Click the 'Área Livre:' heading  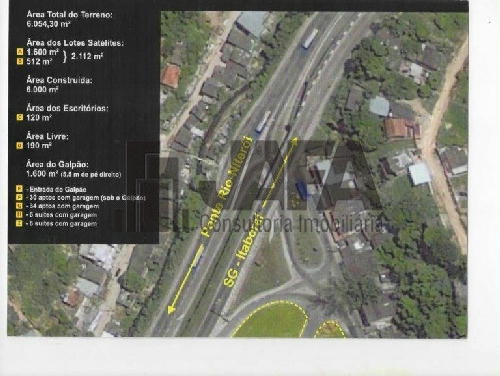47,136
